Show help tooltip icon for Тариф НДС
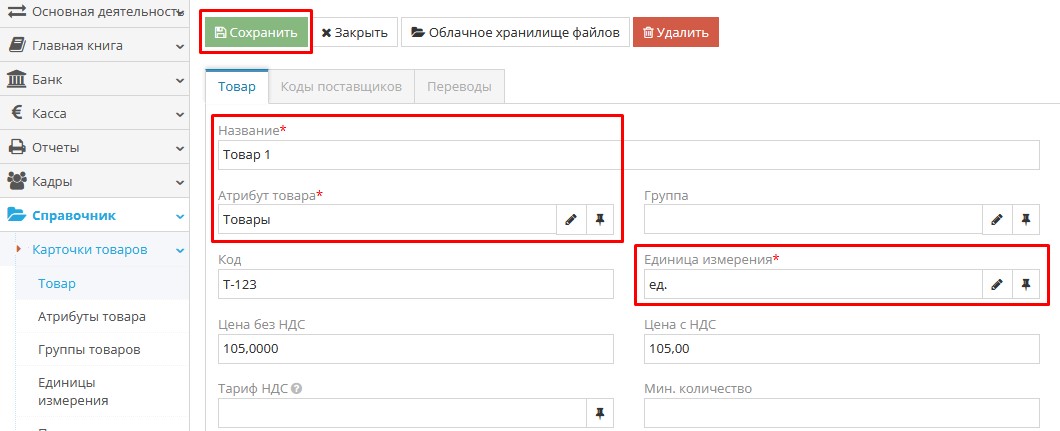 297,389
